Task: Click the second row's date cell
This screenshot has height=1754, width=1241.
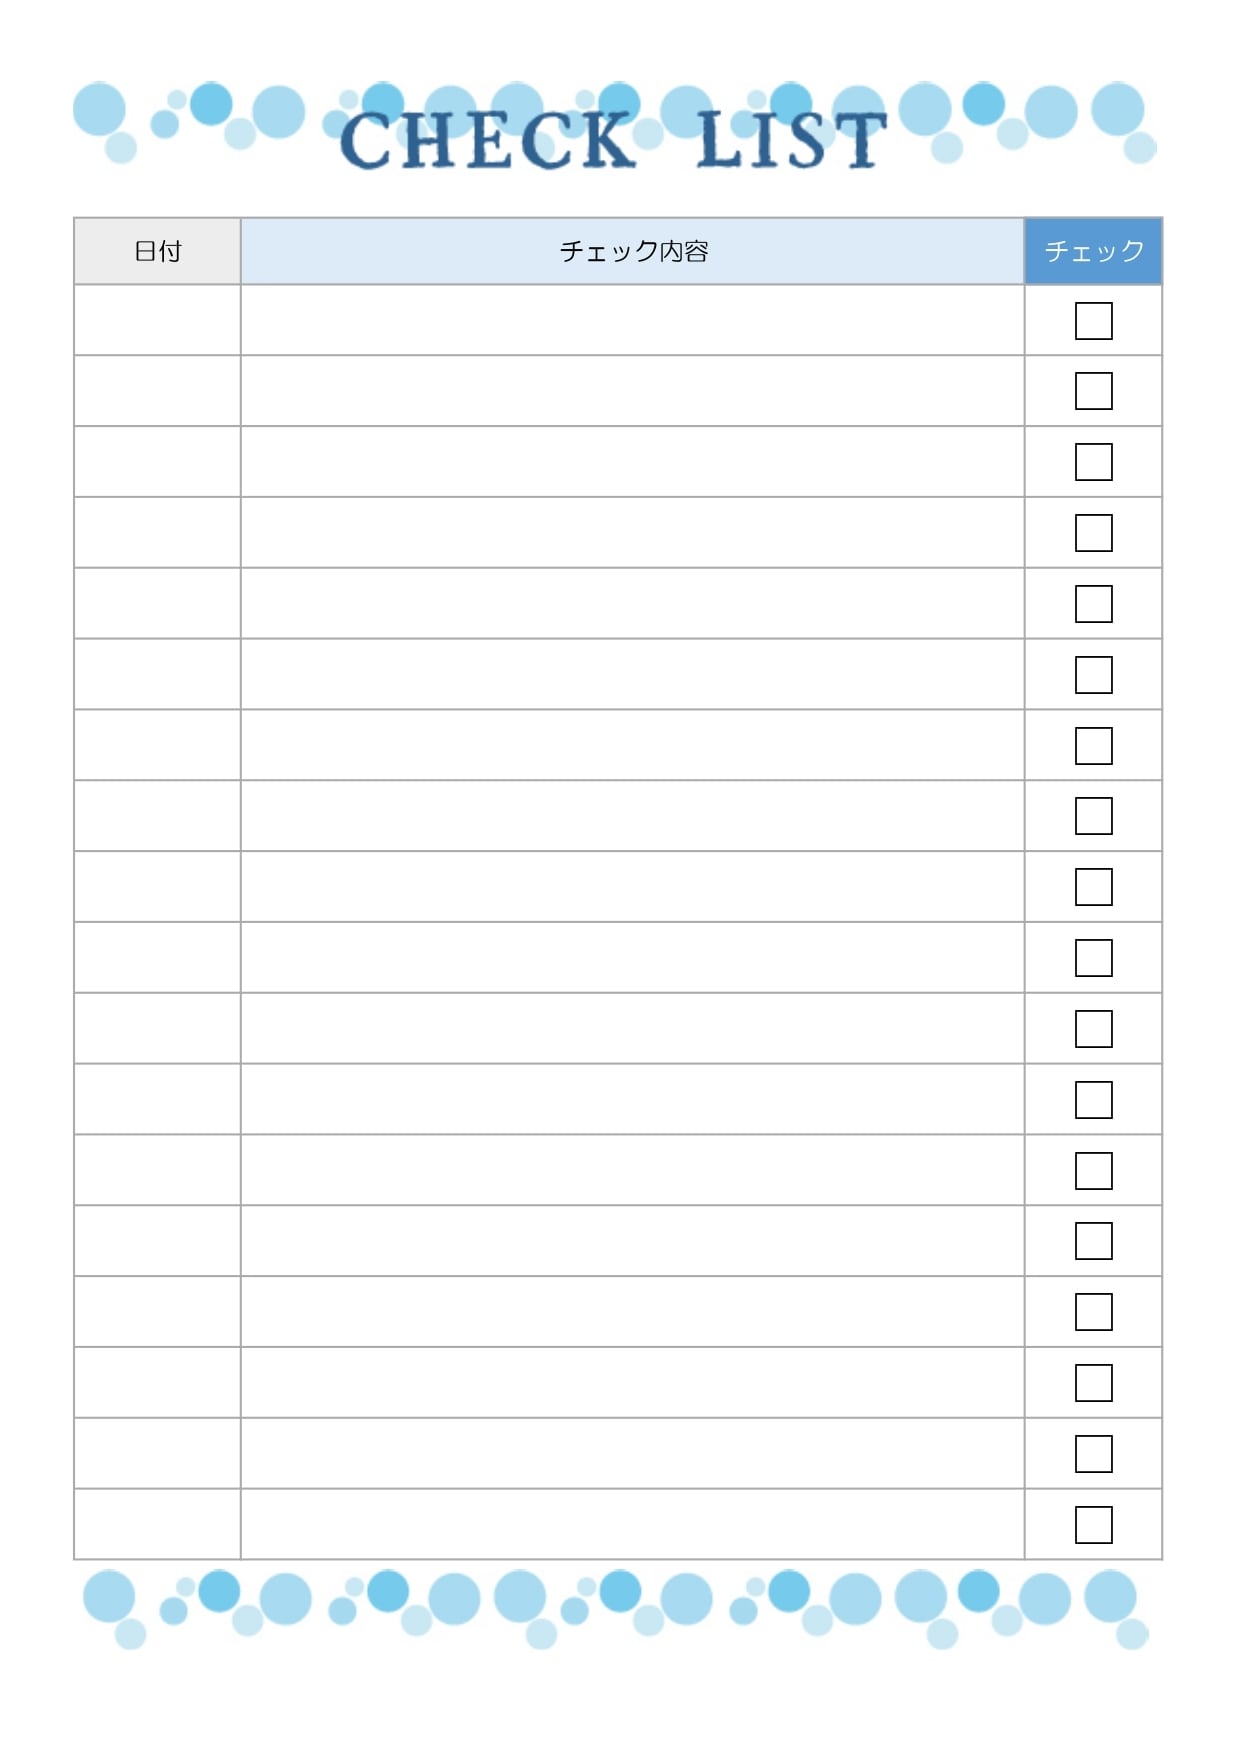Action: (x=157, y=391)
